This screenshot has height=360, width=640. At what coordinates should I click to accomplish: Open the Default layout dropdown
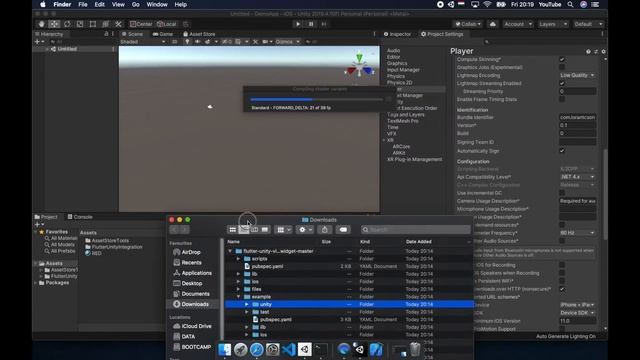pos(588,24)
